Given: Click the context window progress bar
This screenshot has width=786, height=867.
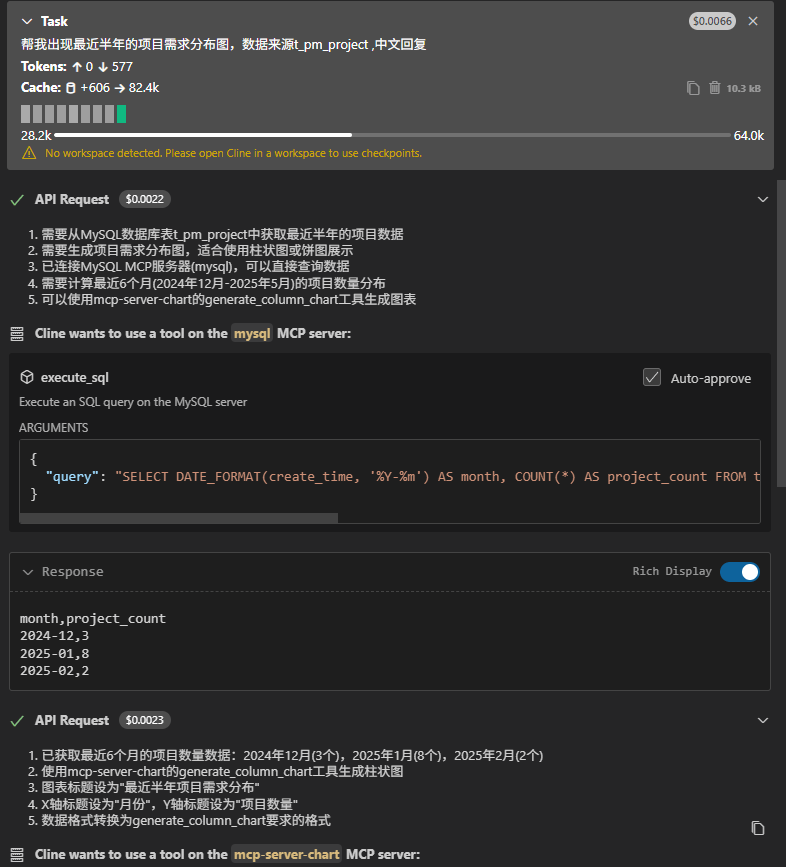Looking at the screenshot, I should tap(392, 135).
